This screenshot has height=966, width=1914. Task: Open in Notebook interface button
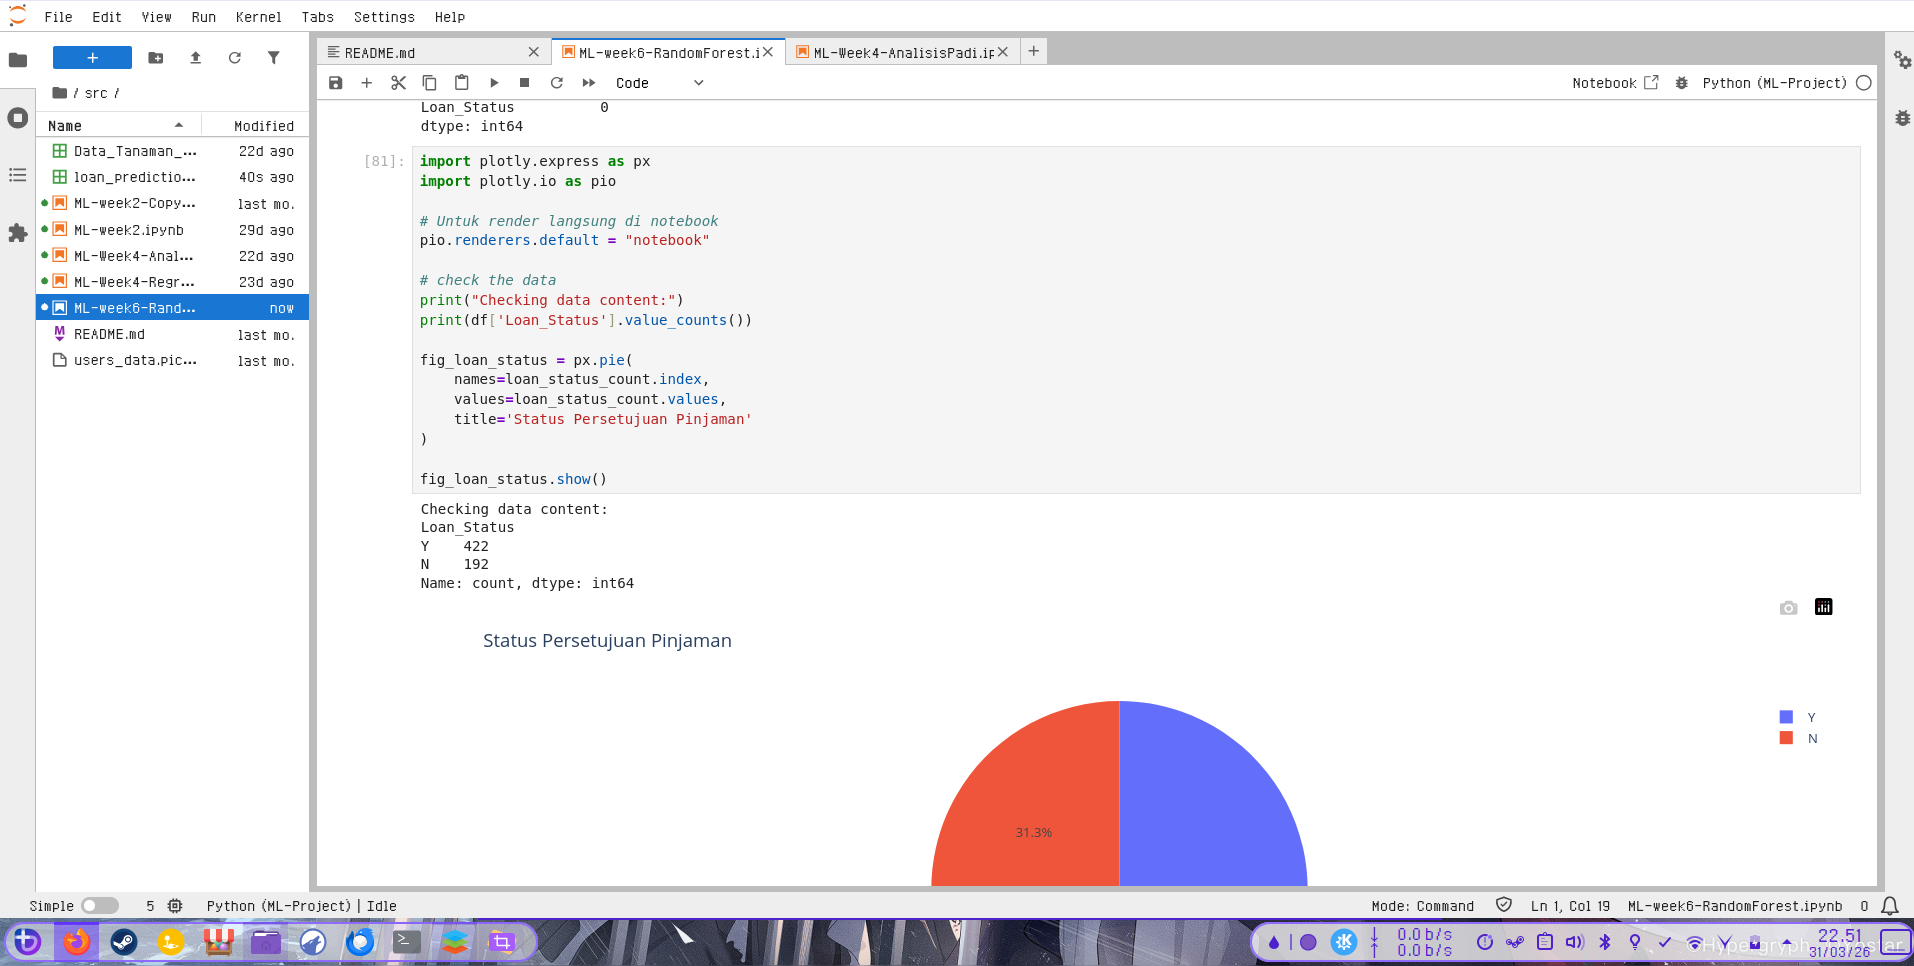coord(1614,83)
